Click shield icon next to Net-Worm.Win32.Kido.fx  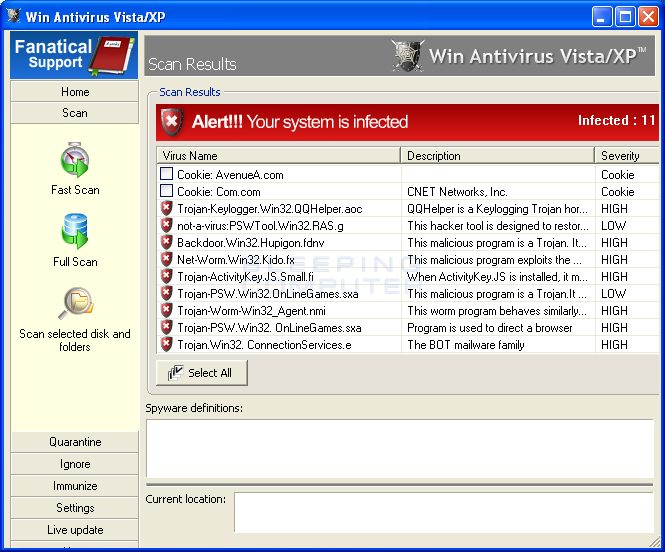(x=167, y=259)
